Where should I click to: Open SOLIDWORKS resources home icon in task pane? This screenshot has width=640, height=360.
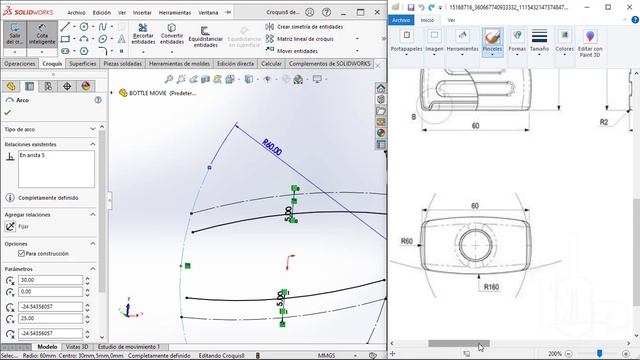(x=380, y=88)
